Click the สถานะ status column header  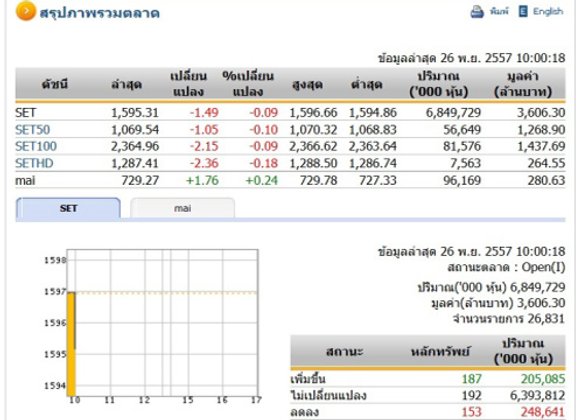tap(344, 351)
